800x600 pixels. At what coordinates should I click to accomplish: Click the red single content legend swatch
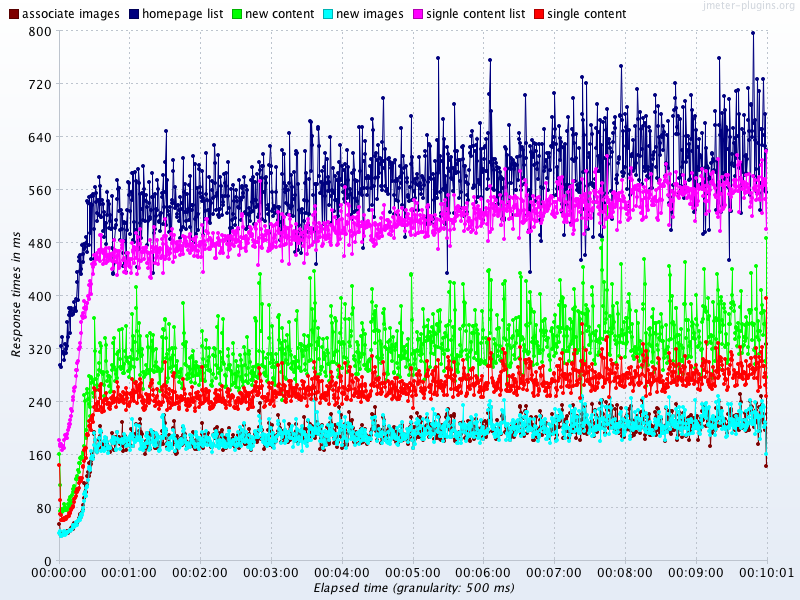point(538,14)
